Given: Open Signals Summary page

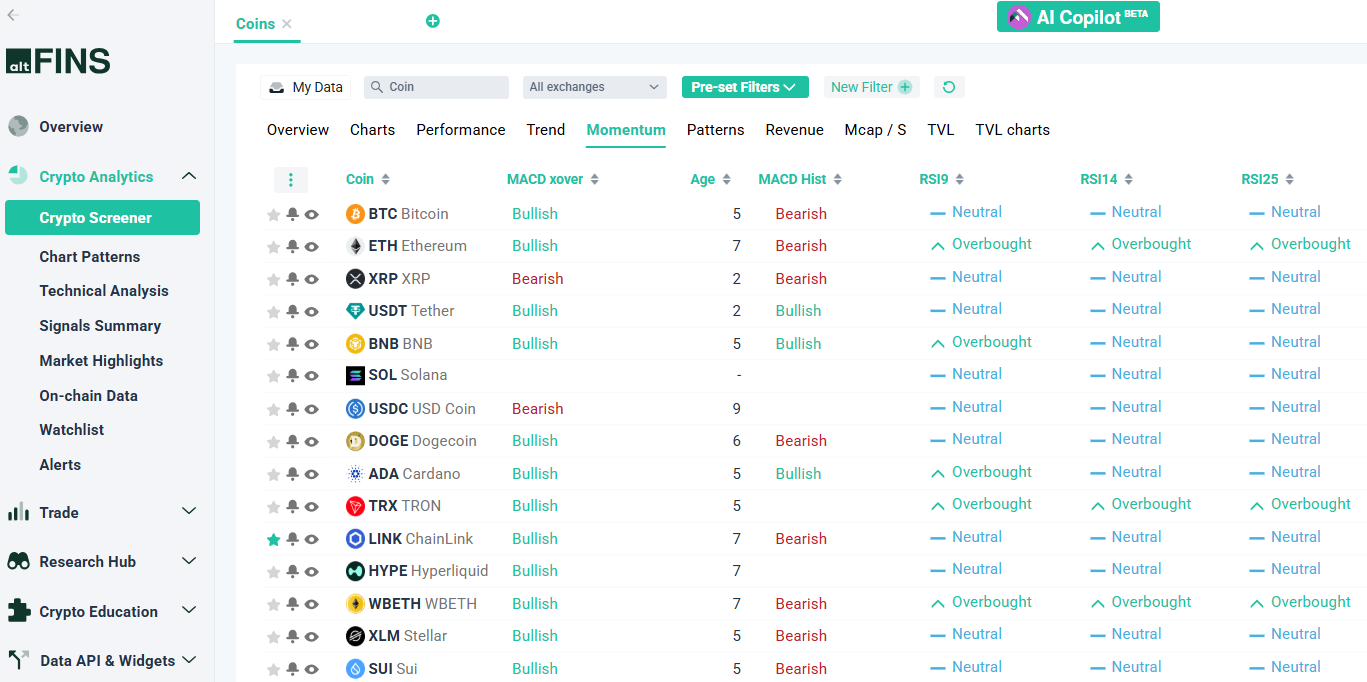Looking at the screenshot, I should point(100,326).
